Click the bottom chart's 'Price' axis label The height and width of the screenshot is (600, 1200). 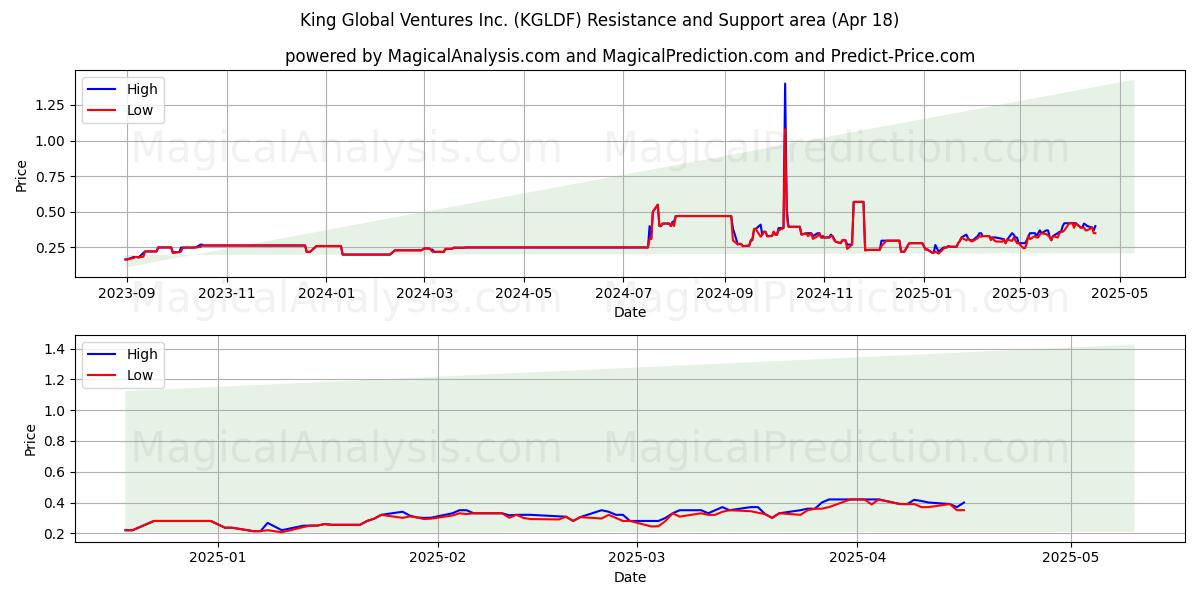click(30, 440)
